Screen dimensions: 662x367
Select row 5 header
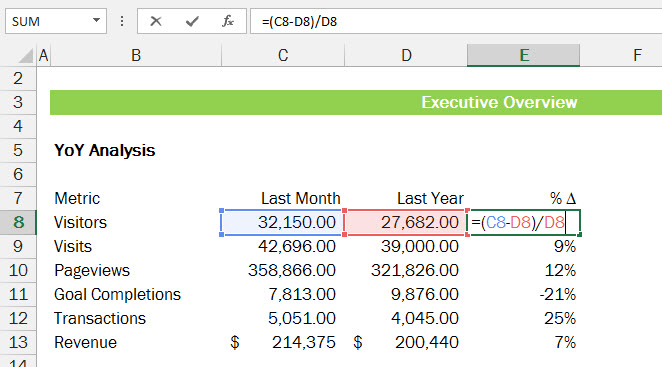click(x=18, y=150)
